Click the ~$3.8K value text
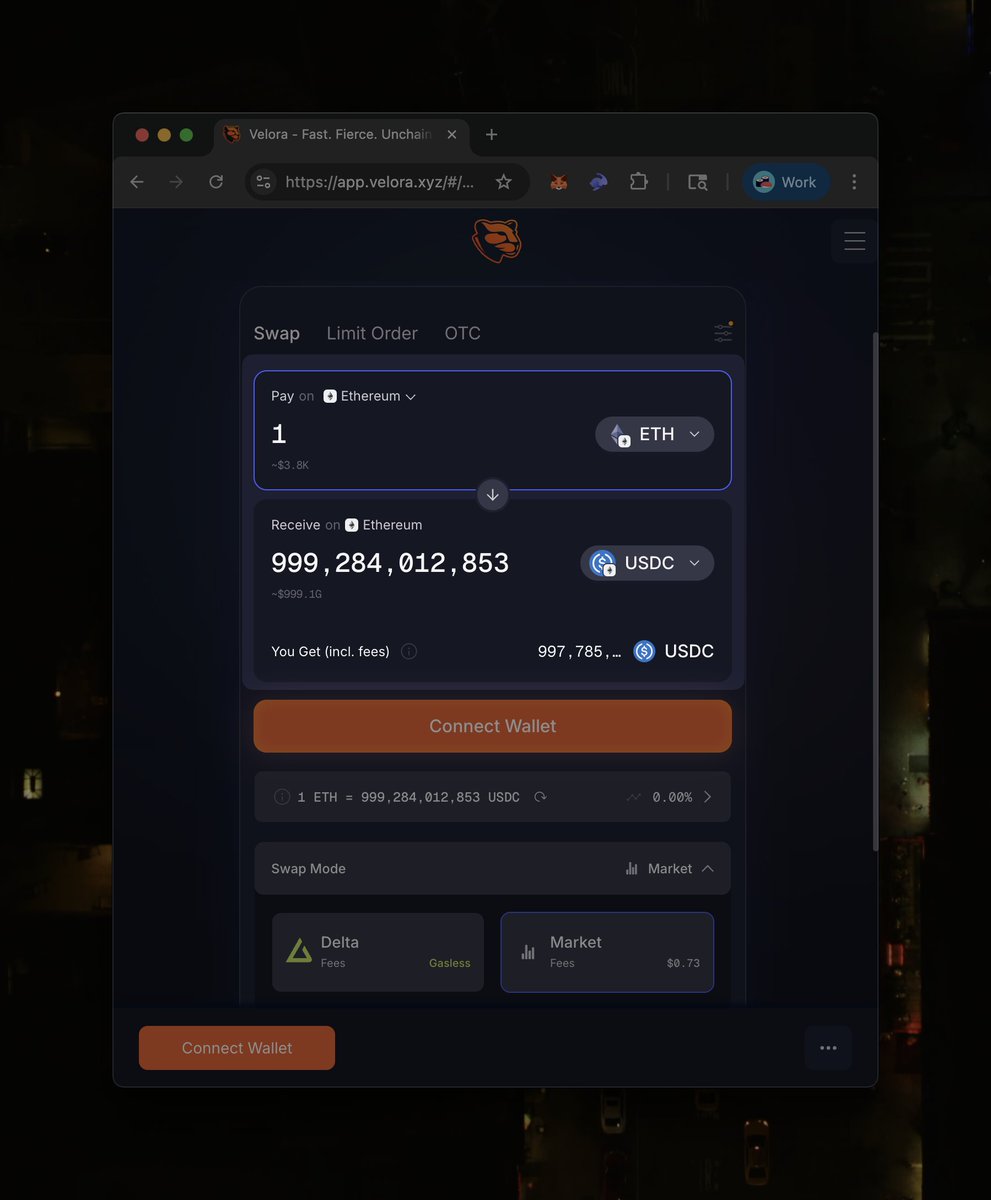The width and height of the screenshot is (991, 1200). [290, 465]
